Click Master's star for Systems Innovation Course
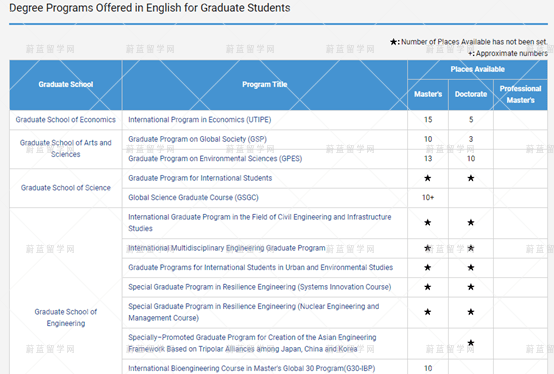The height and width of the screenshot is (374, 554). coord(428,287)
